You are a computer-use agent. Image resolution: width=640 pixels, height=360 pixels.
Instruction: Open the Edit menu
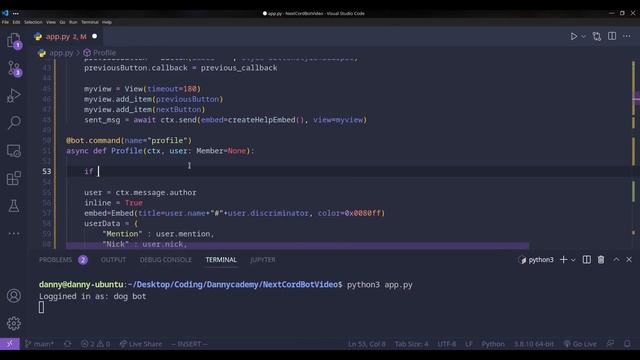click(x=16, y=22)
